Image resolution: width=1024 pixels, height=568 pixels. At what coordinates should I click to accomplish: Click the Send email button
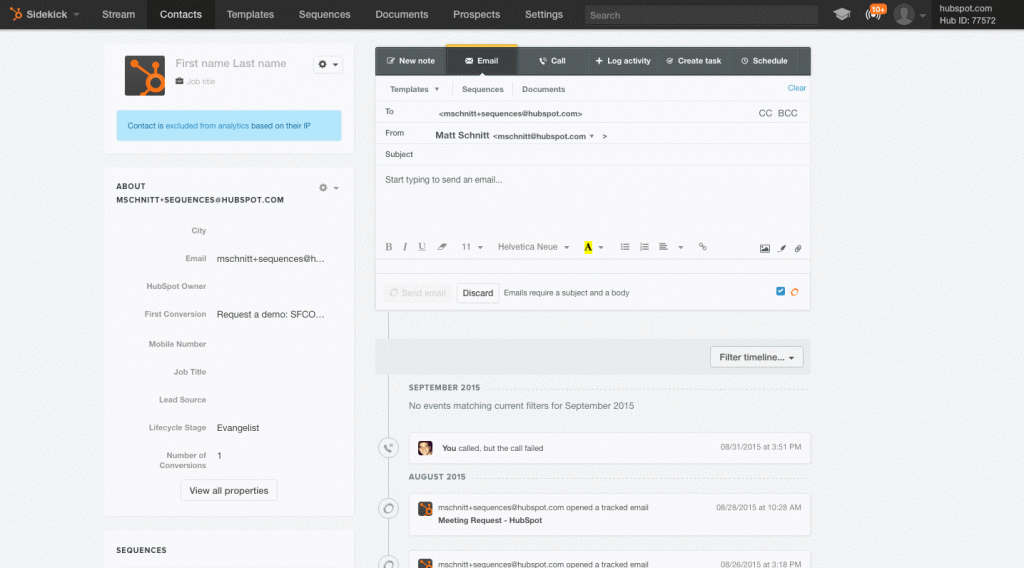point(417,293)
